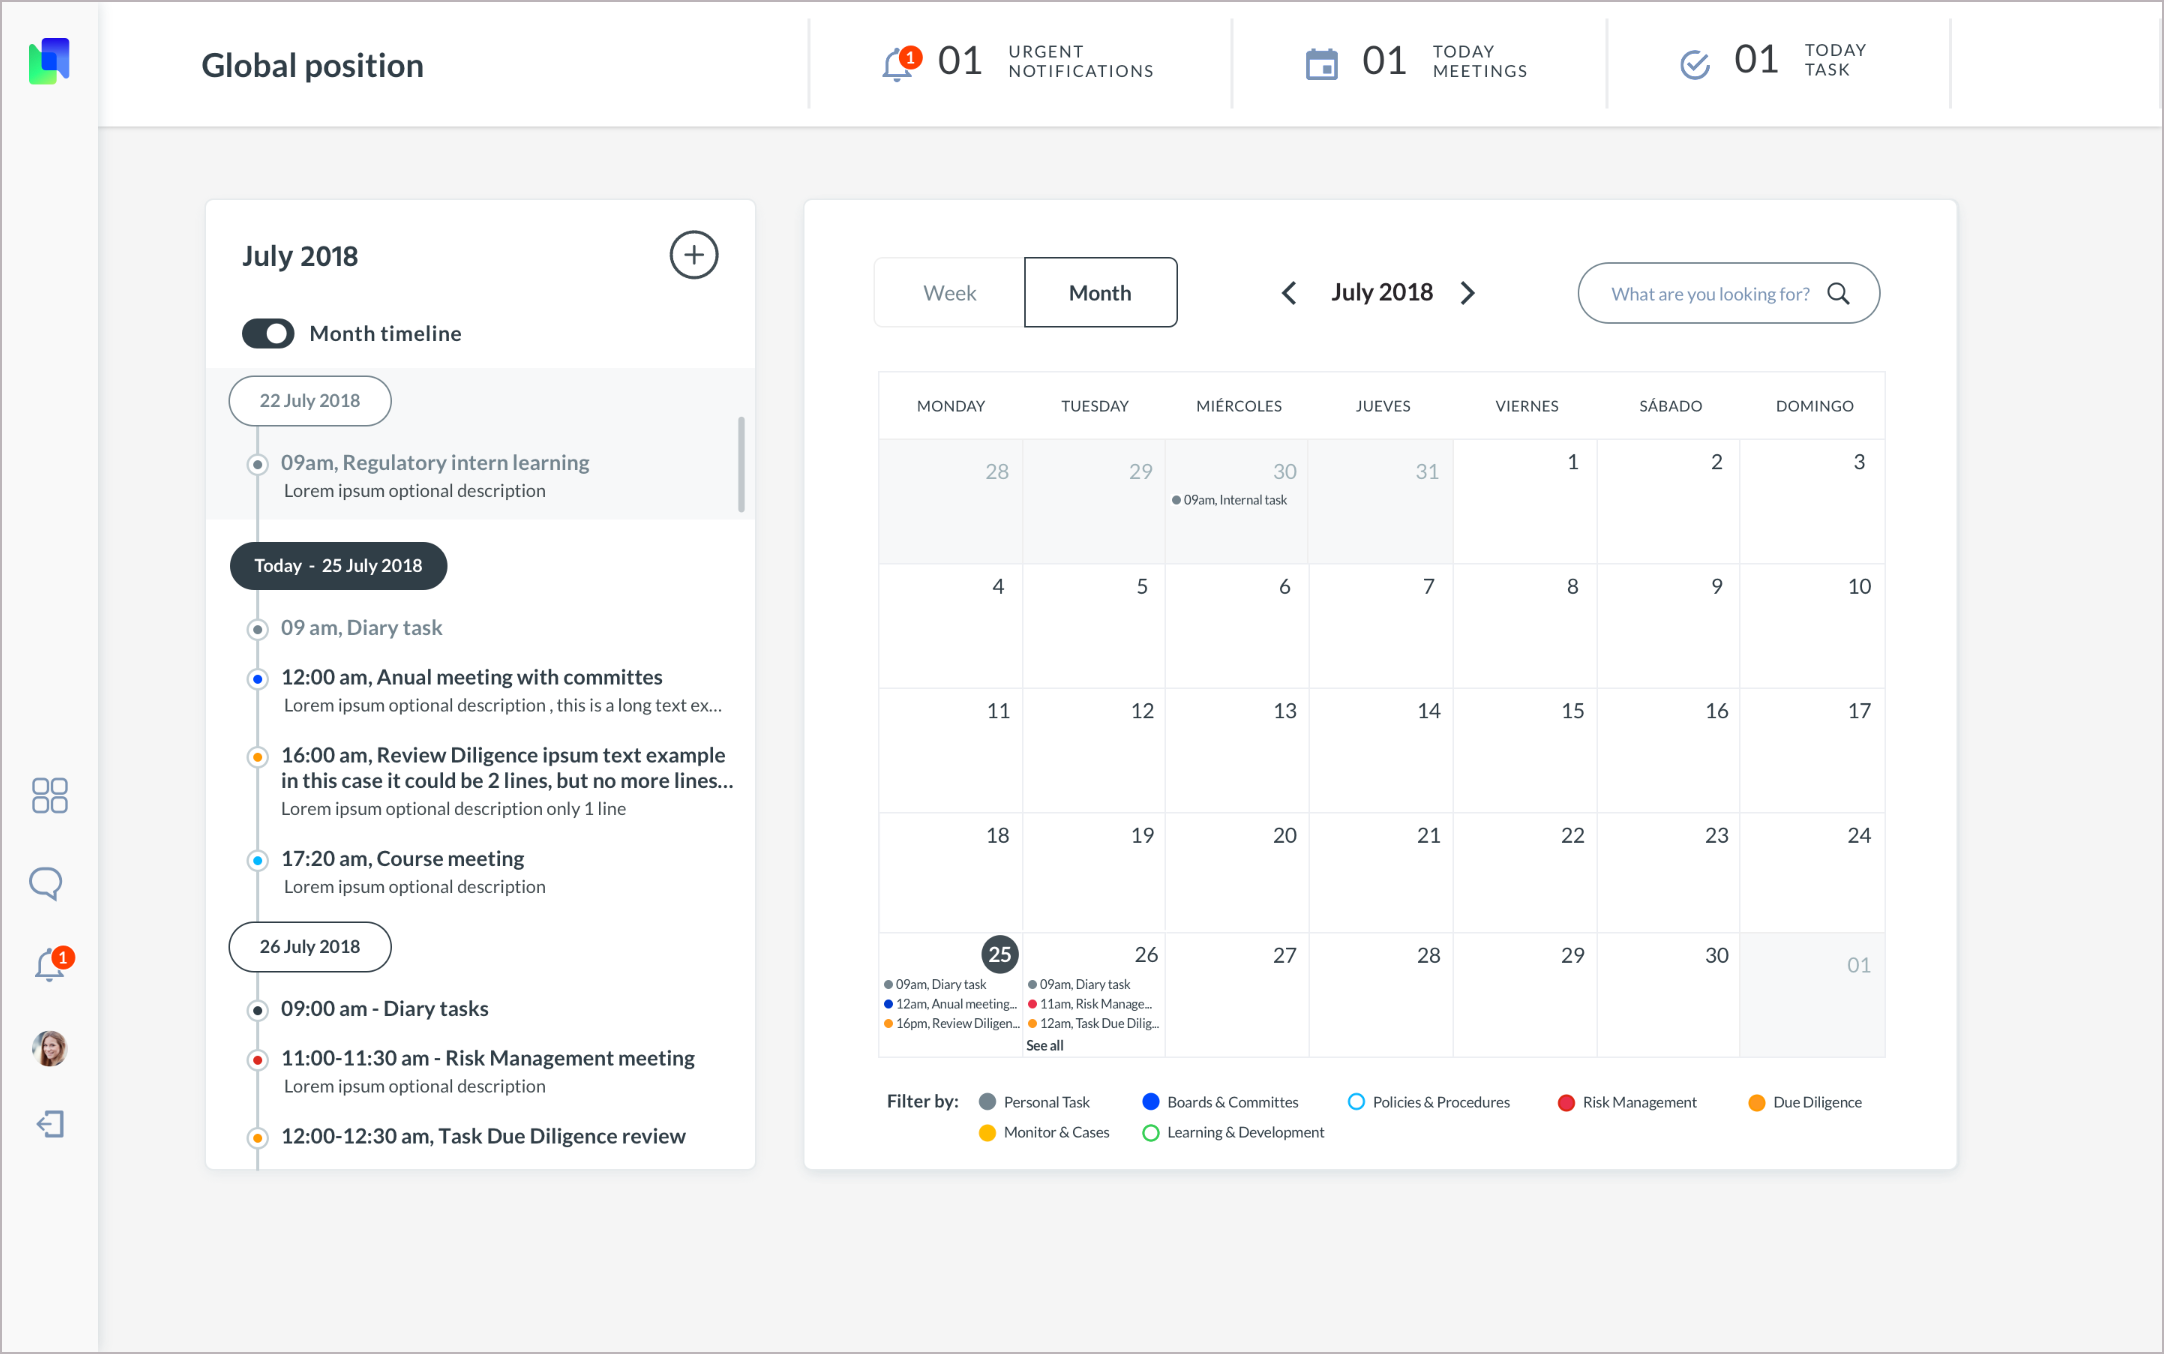
Task: Open the chat bubble icon in sidebar
Action: coord(46,883)
